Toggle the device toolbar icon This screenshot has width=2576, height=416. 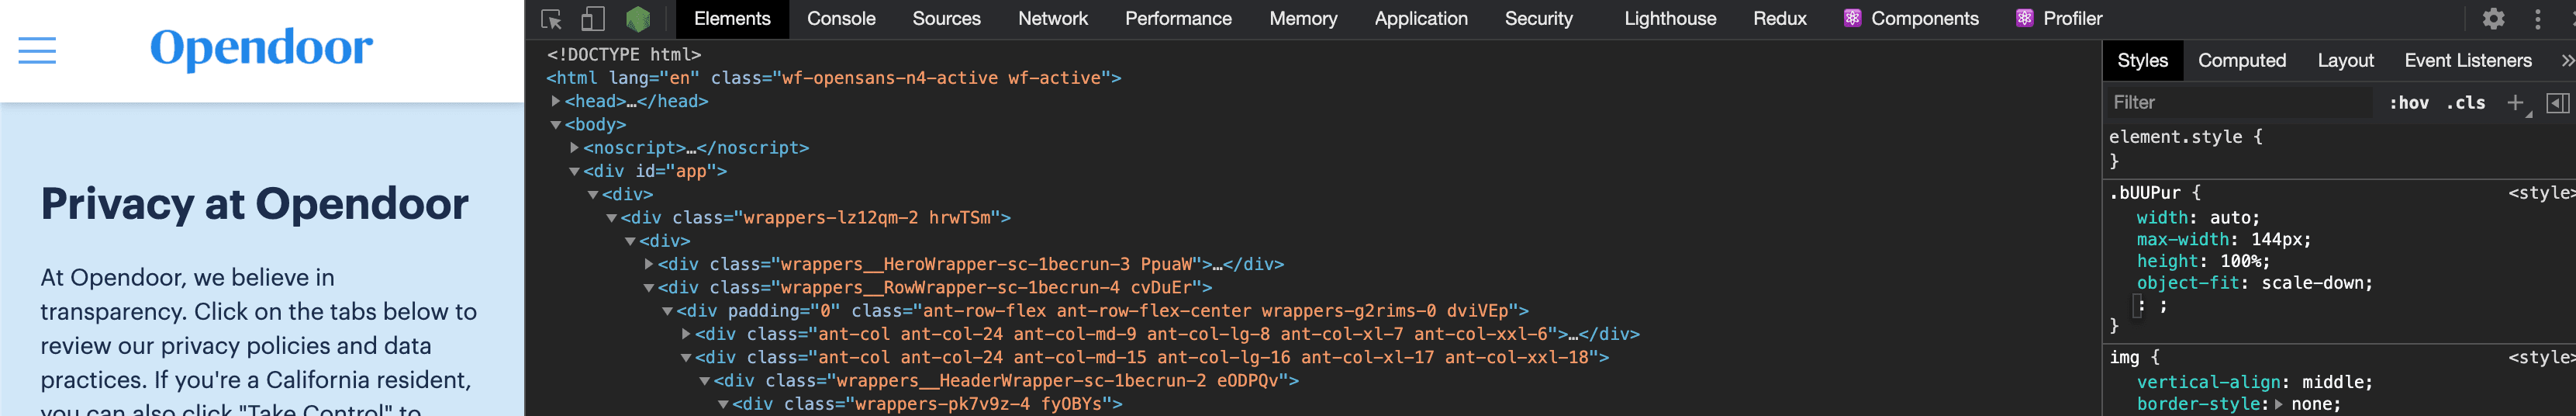[x=593, y=19]
